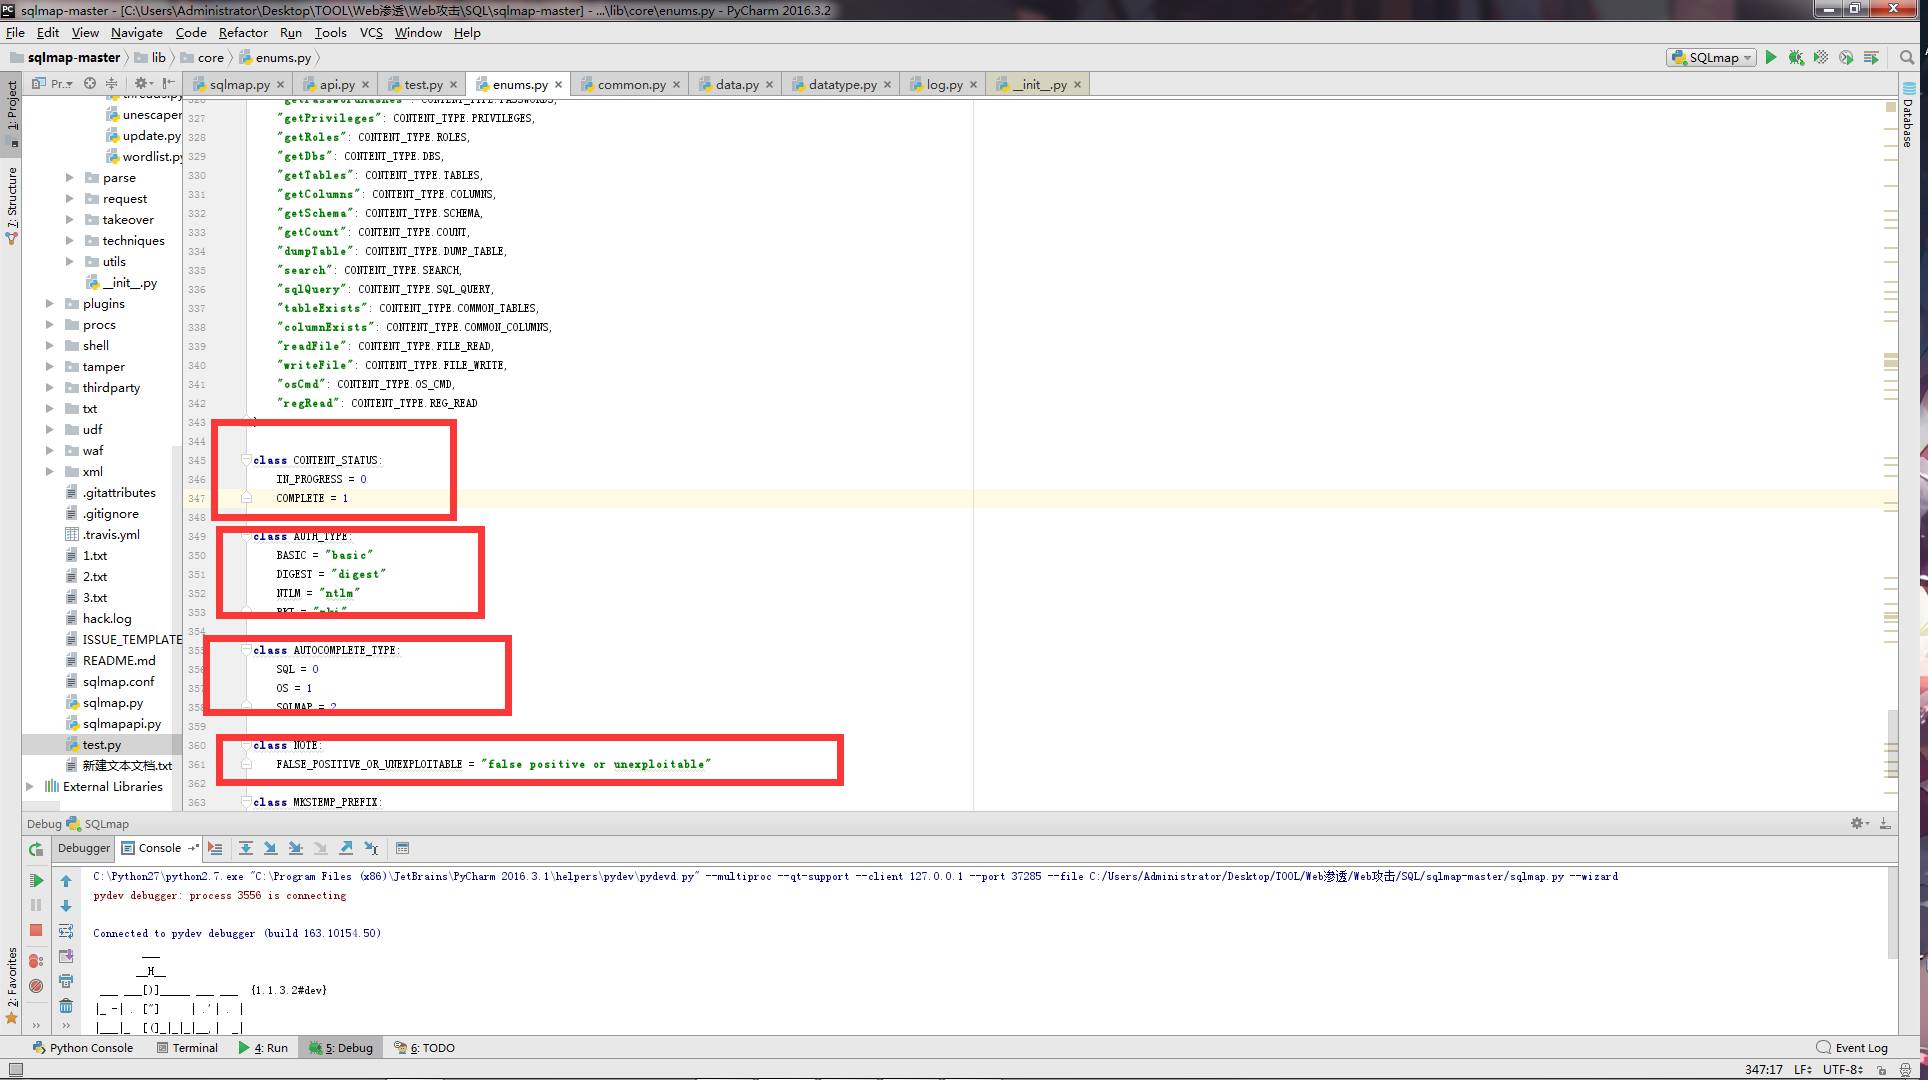Expand the External Libraries node
Image resolution: width=1928 pixels, height=1080 pixels.
point(29,786)
